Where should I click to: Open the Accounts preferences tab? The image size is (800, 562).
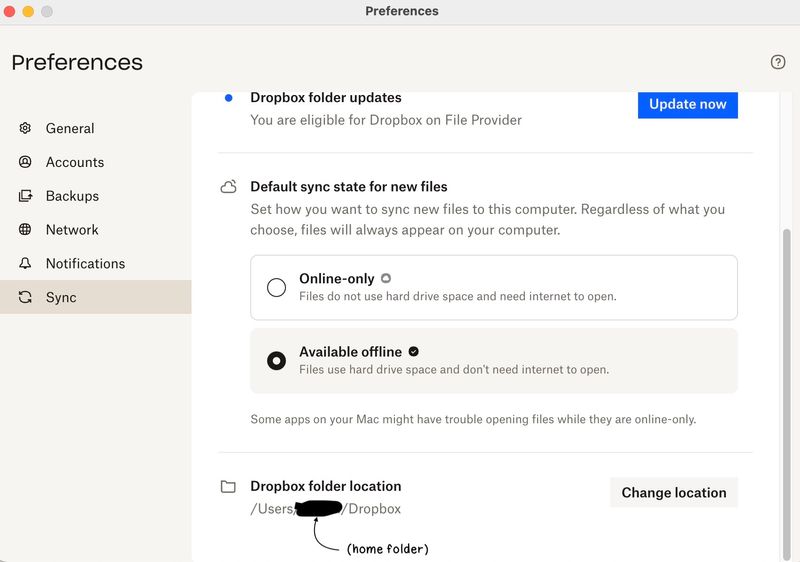point(74,162)
